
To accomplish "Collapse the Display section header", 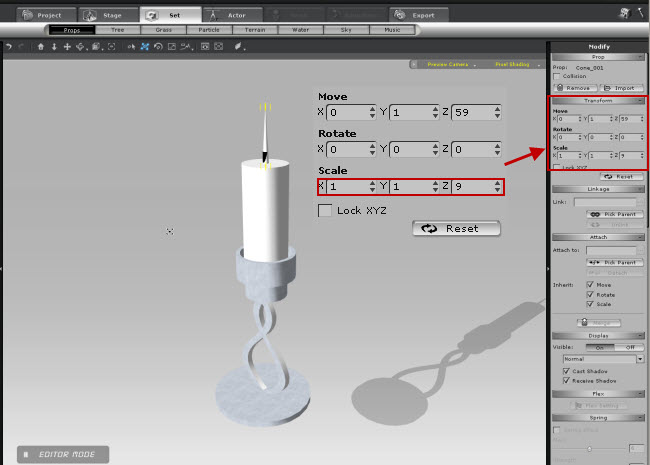I will pyautogui.click(x=598, y=336).
